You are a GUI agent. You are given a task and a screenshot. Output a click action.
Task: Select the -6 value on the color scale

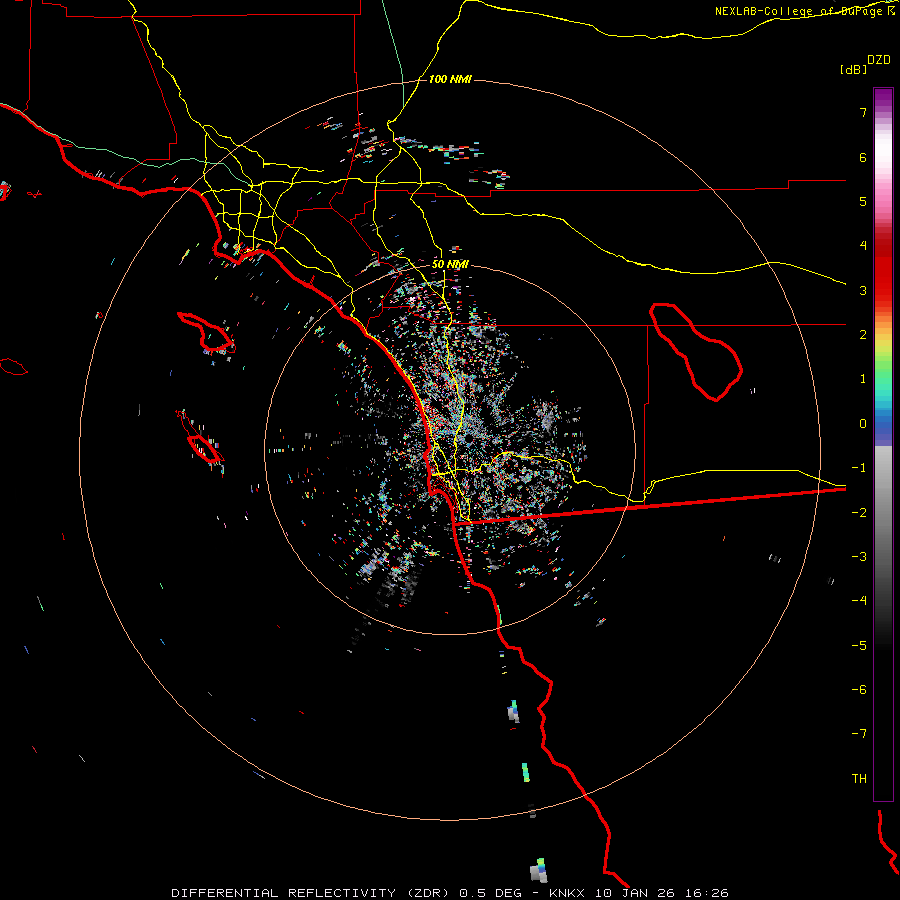click(859, 690)
